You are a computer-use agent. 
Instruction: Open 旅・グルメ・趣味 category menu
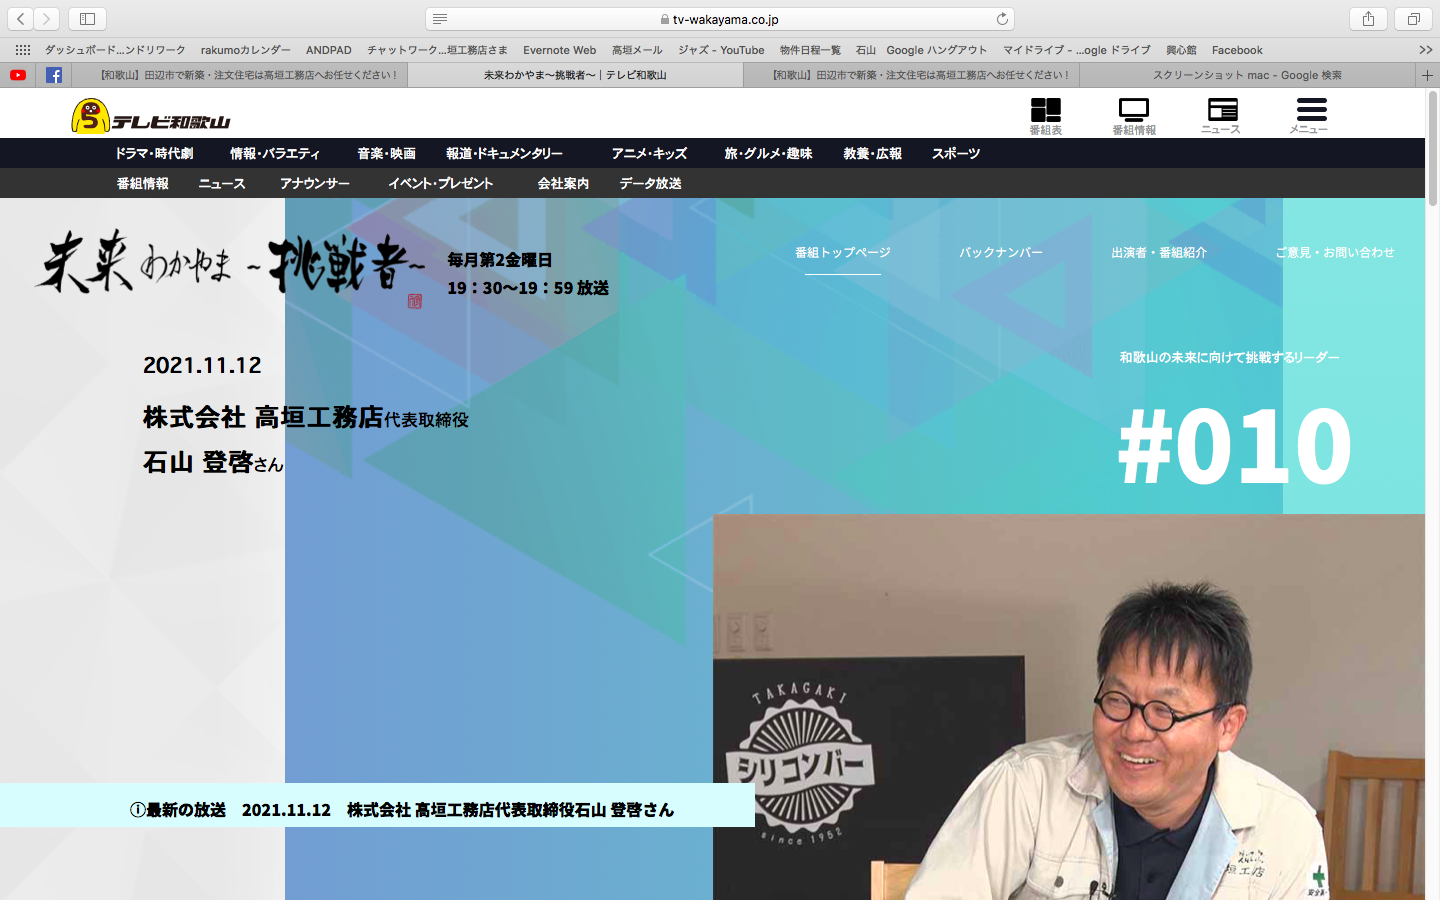(768, 154)
